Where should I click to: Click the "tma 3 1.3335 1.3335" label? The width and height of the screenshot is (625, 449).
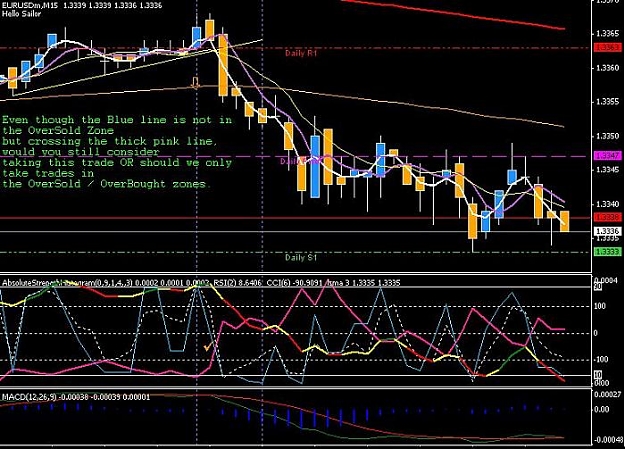(363, 283)
